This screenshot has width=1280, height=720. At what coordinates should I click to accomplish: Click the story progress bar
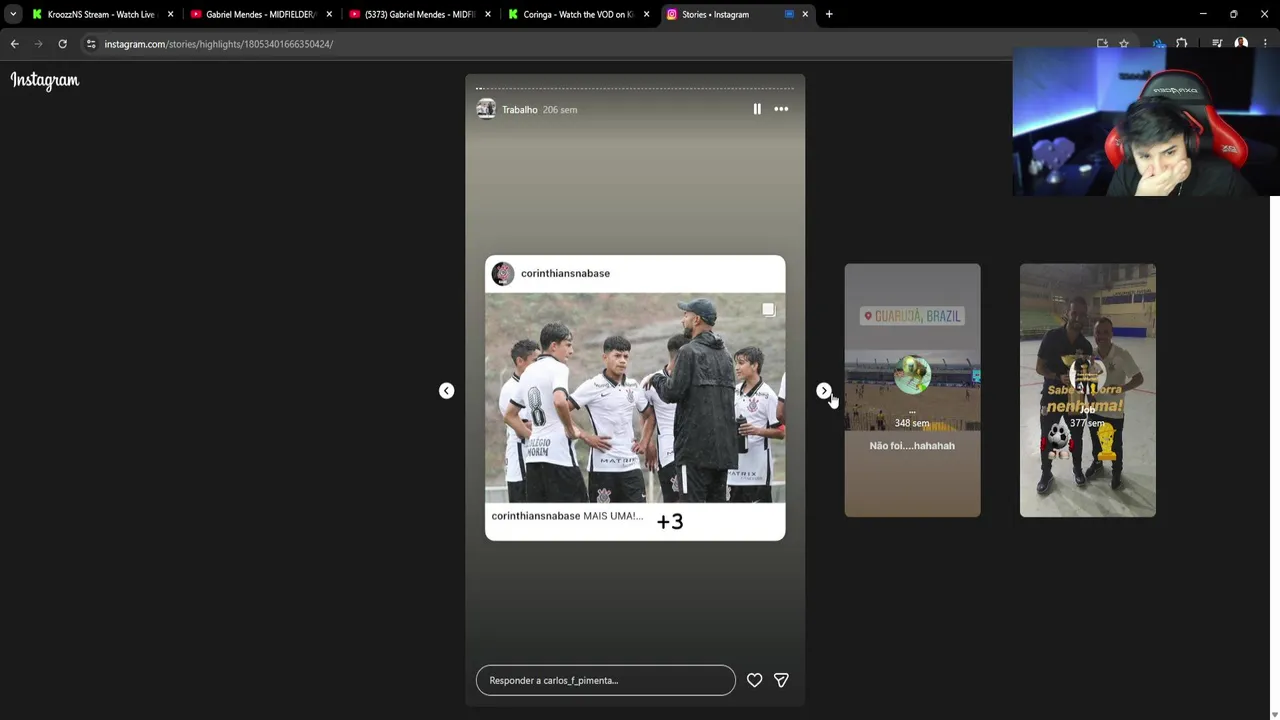(x=635, y=88)
